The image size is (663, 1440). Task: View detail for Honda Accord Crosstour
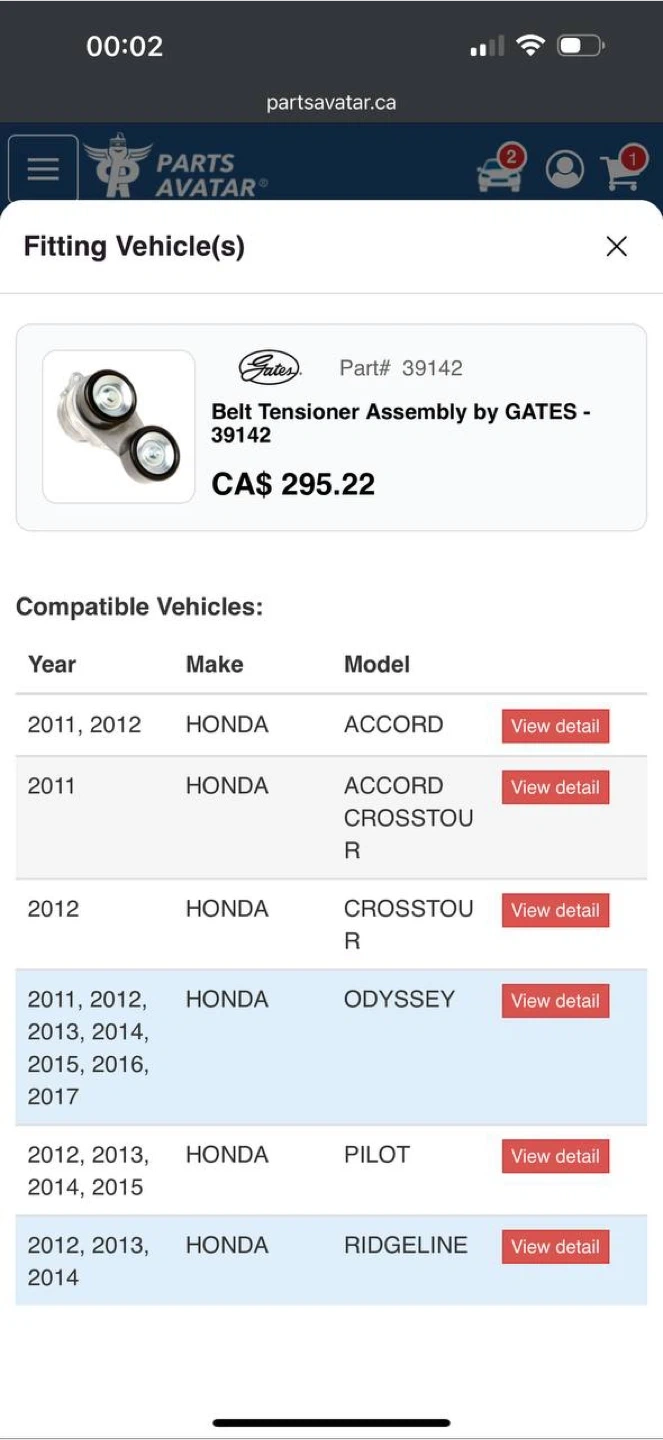click(x=555, y=788)
